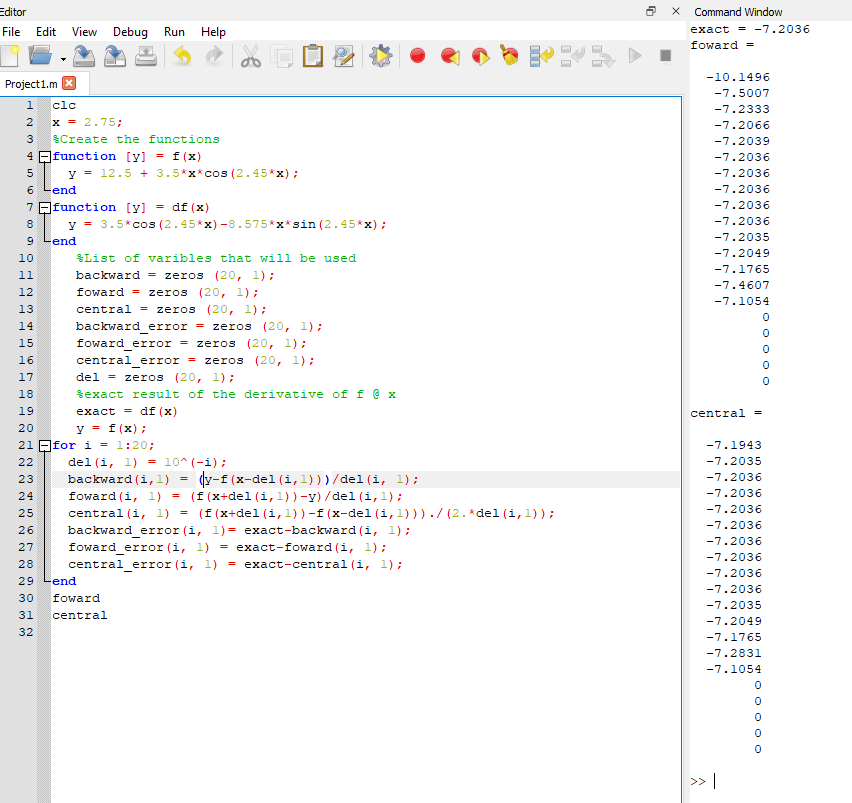Jump to the next breakpoint
The image size is (852, 803).
[x=479, y=57]
